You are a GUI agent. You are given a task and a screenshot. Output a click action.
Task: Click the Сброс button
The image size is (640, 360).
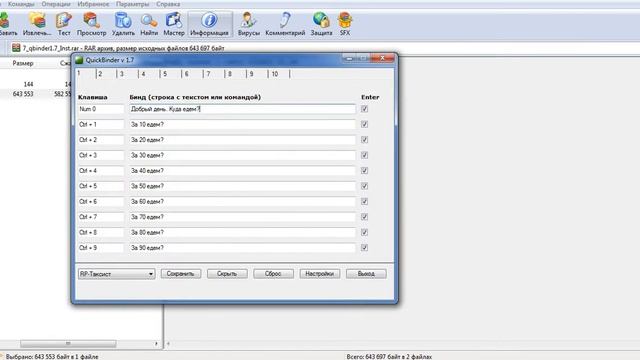click(273, 273)
